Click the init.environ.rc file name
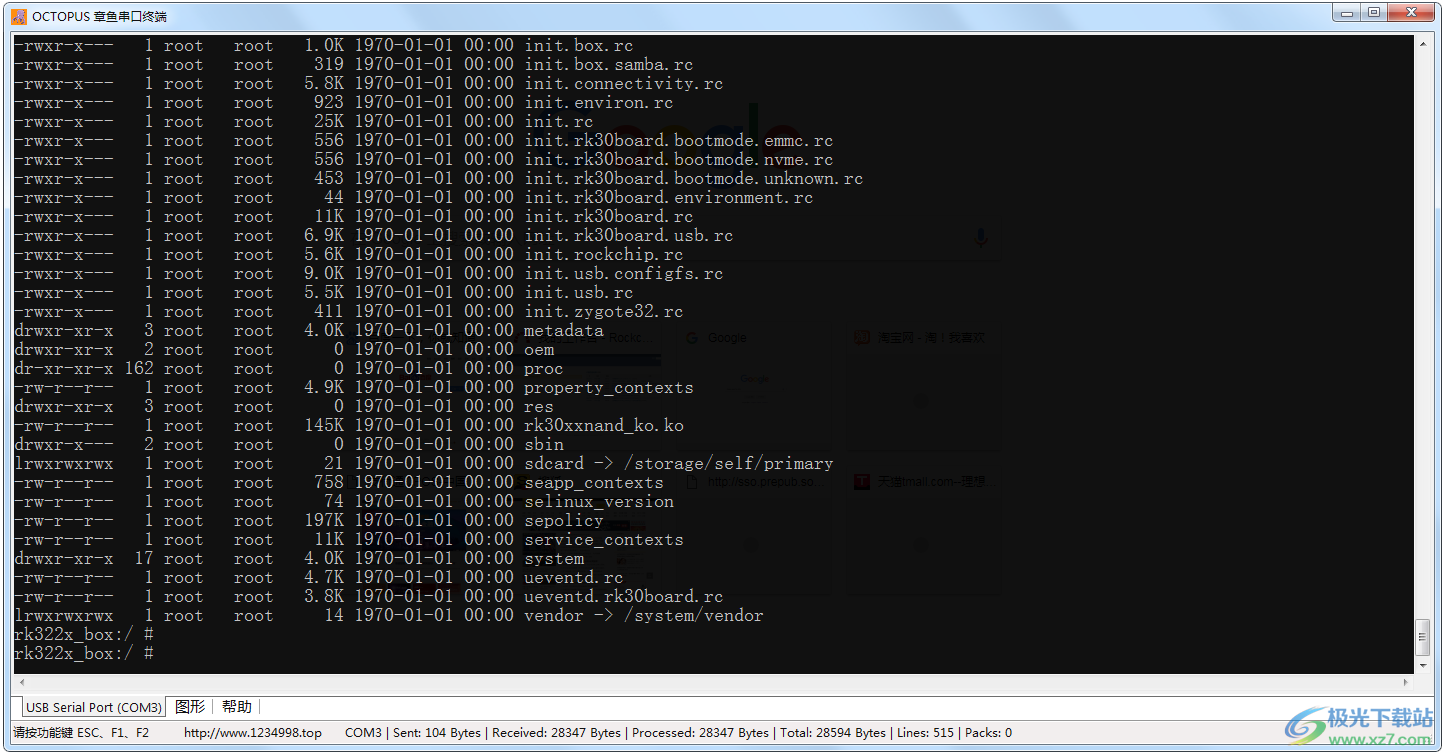The height and width of the screenshot is (756, 1444). pos(599,102)
